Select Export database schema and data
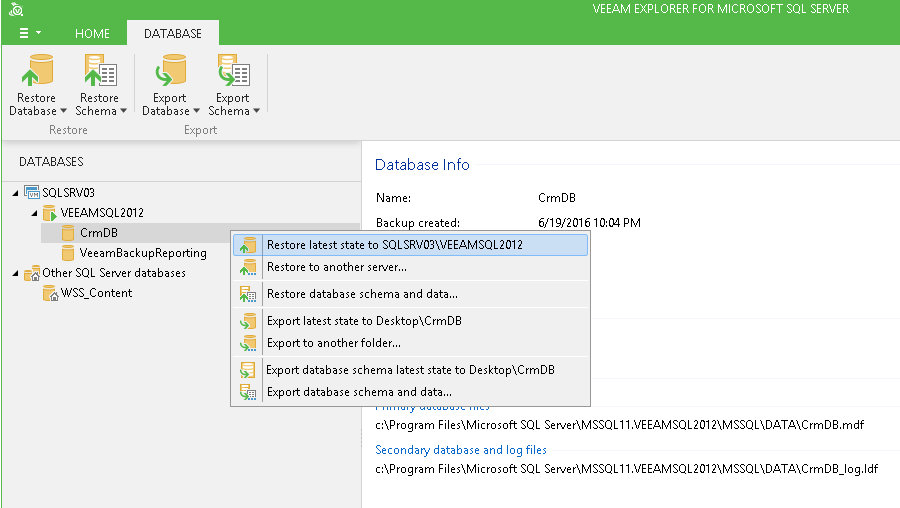 pyautogui.click(x=358, y=392)
